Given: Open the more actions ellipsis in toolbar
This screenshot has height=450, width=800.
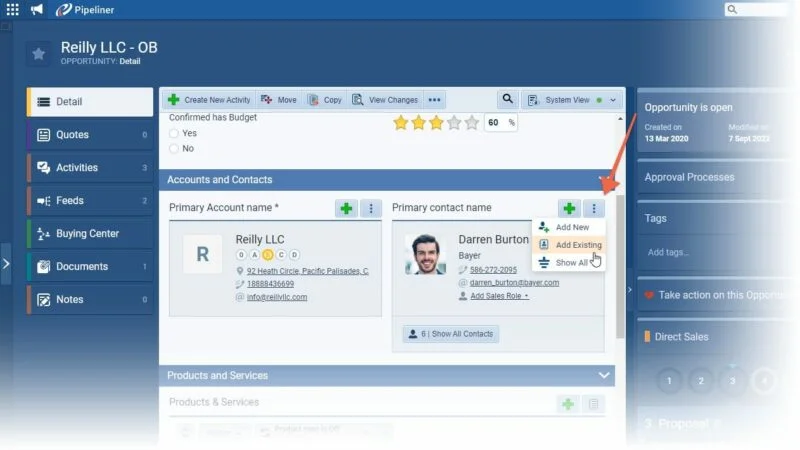Looking at the screenshot, I should pyautogui.click(x=434, y=100).
